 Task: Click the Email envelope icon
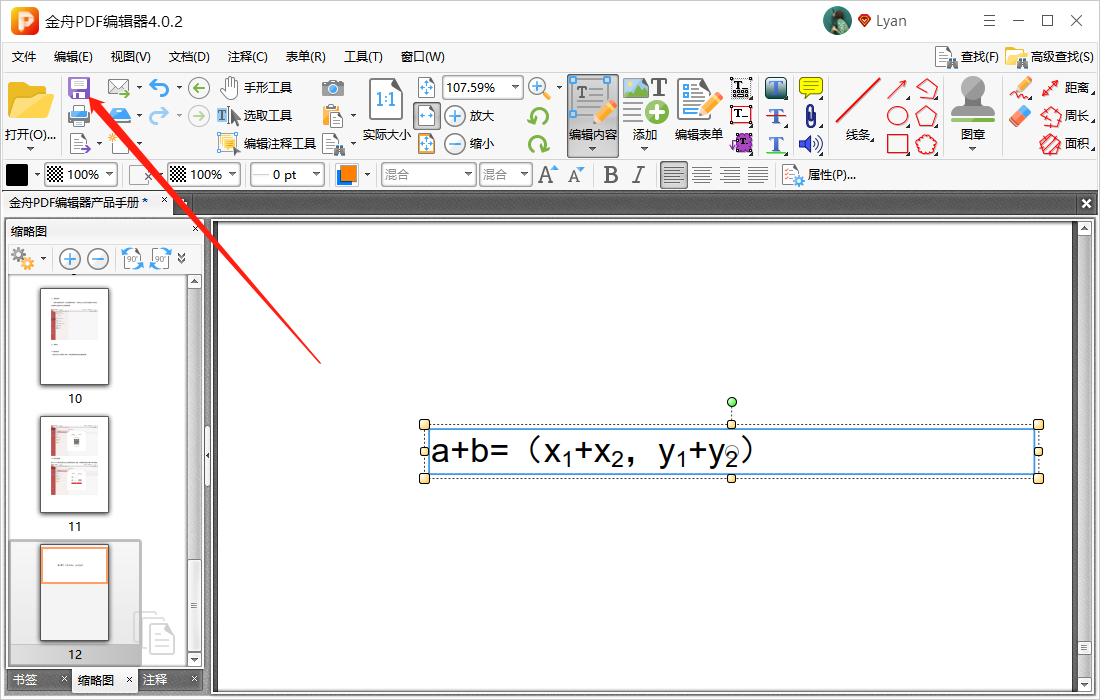(x=119, y=88)
